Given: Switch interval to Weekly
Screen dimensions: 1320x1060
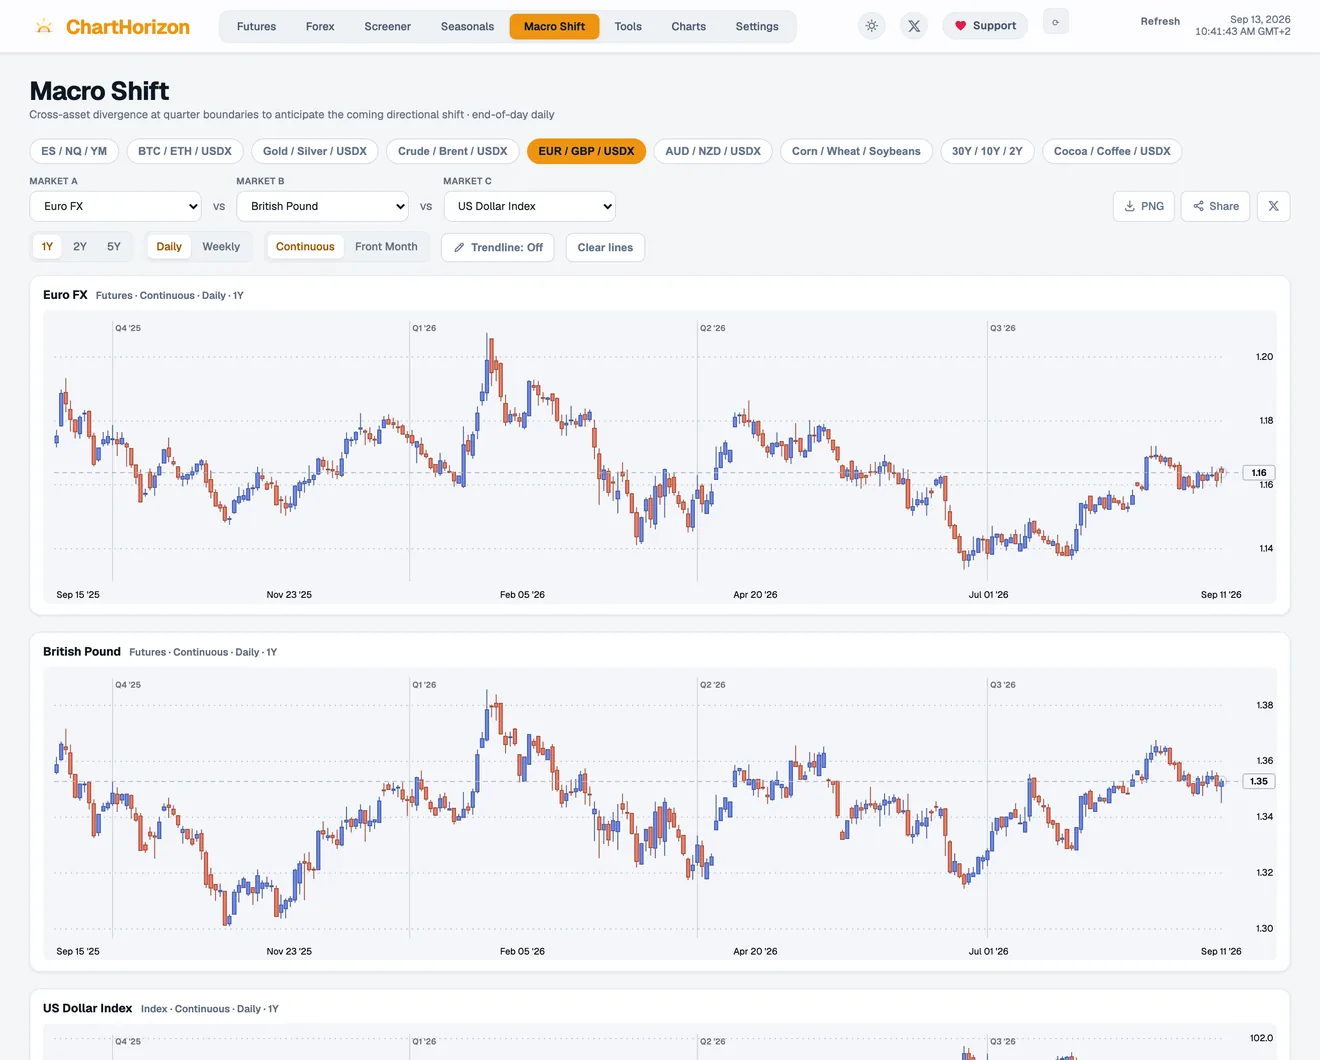Looking at the screenshot, I should [x=221, y=247].
